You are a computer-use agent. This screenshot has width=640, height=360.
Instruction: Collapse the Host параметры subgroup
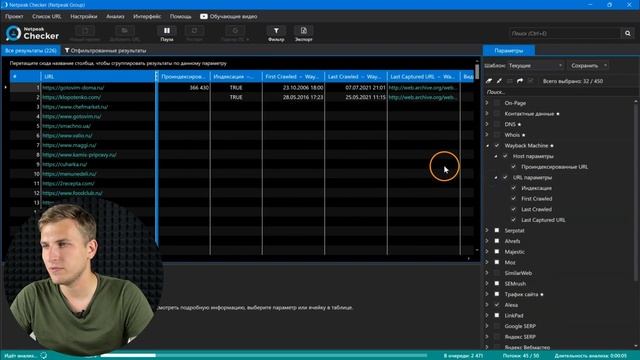(x=496, y=156)
